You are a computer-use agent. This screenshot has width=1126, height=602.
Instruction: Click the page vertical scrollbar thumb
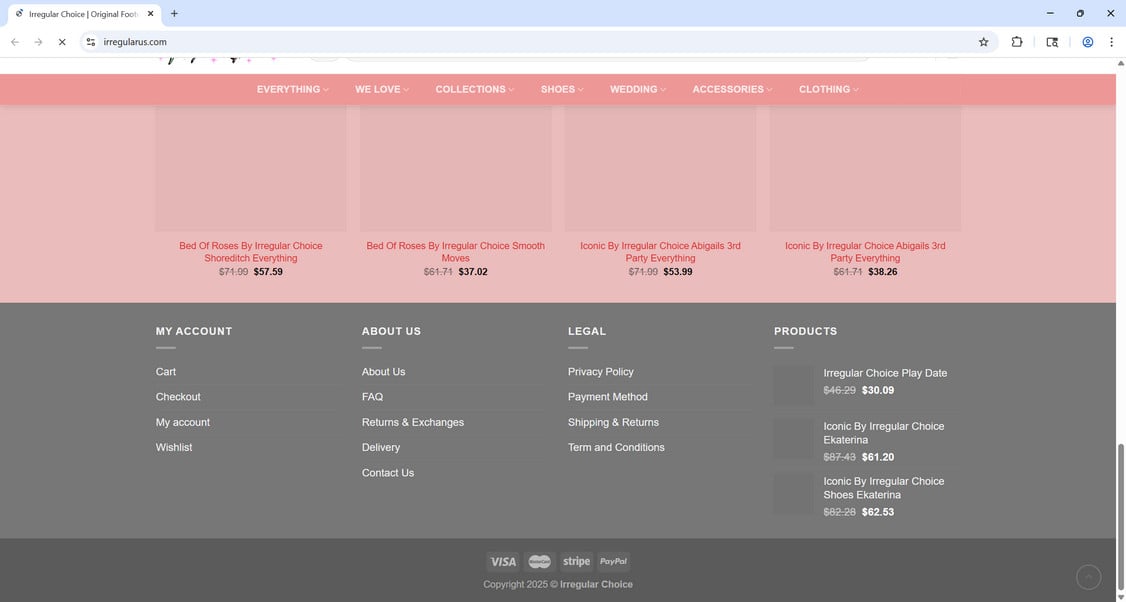coord(1120,516)
